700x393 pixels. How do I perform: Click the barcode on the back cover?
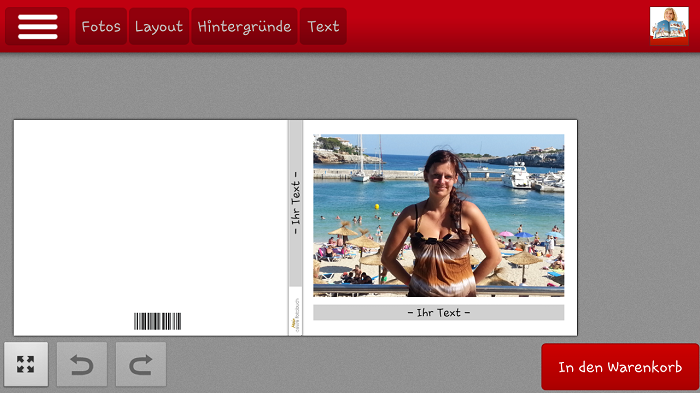(158, 321)
